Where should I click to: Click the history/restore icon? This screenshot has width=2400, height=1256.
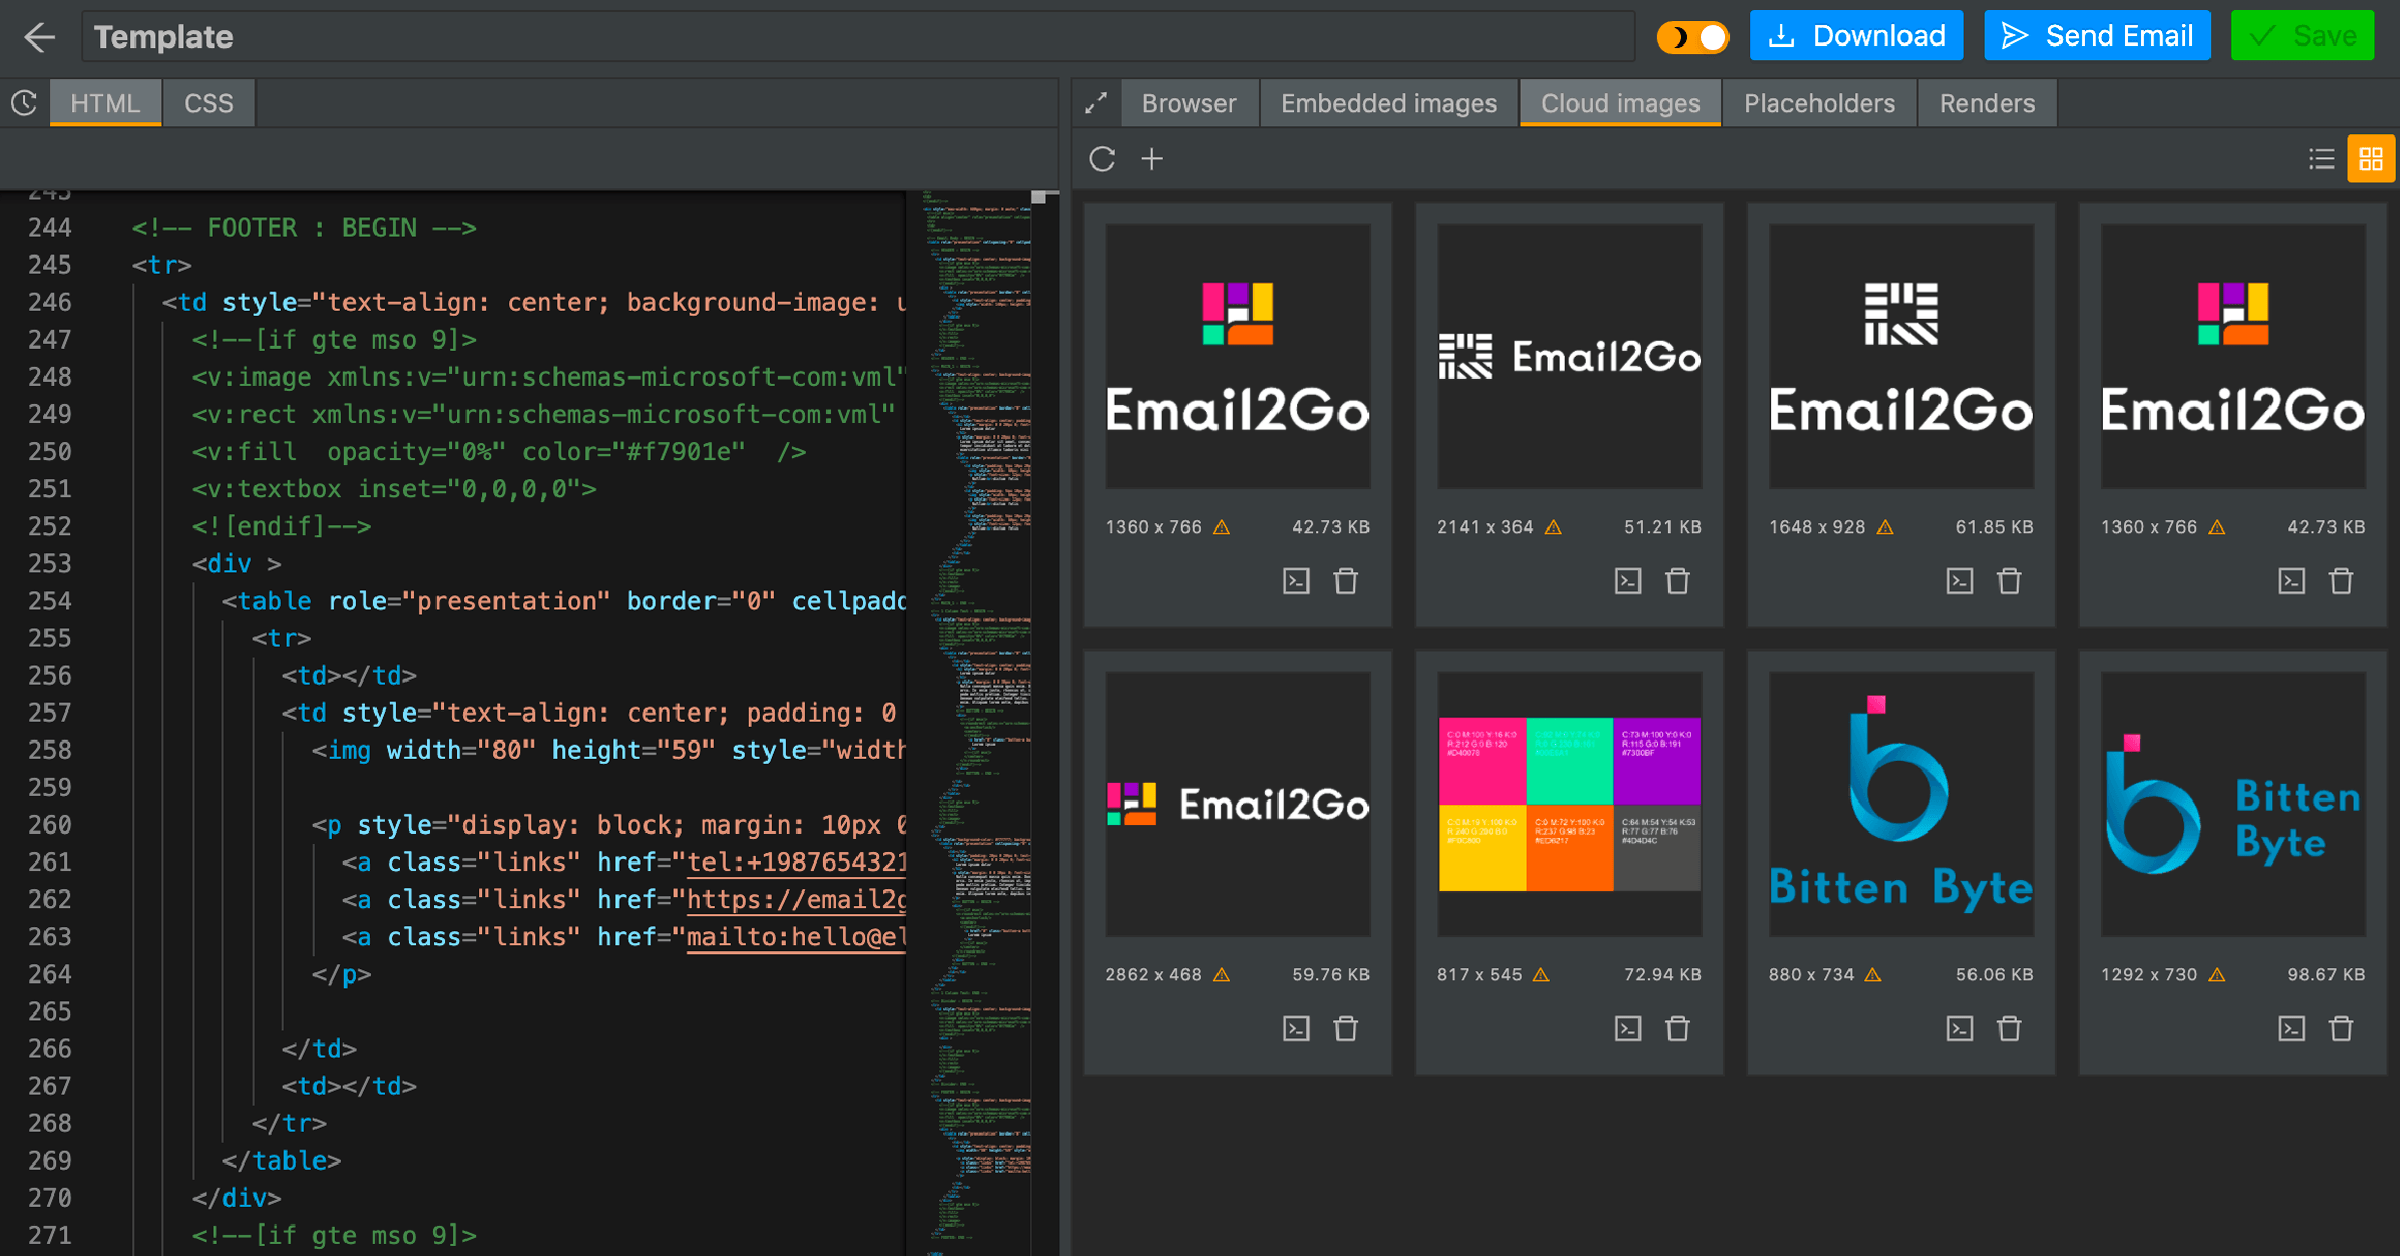pos(24,102)
